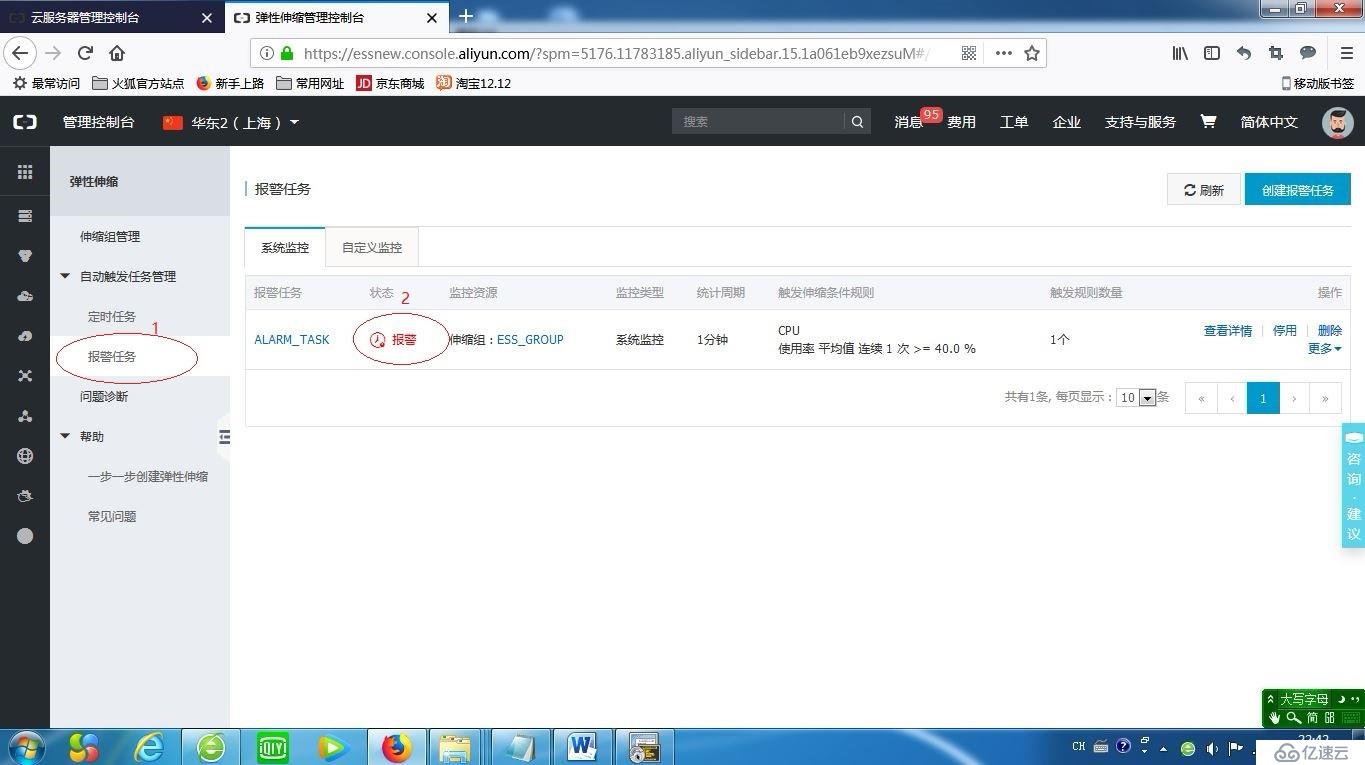Open a new browser tab
This screenshot has height=765, width=1365.
pos(465,16)
